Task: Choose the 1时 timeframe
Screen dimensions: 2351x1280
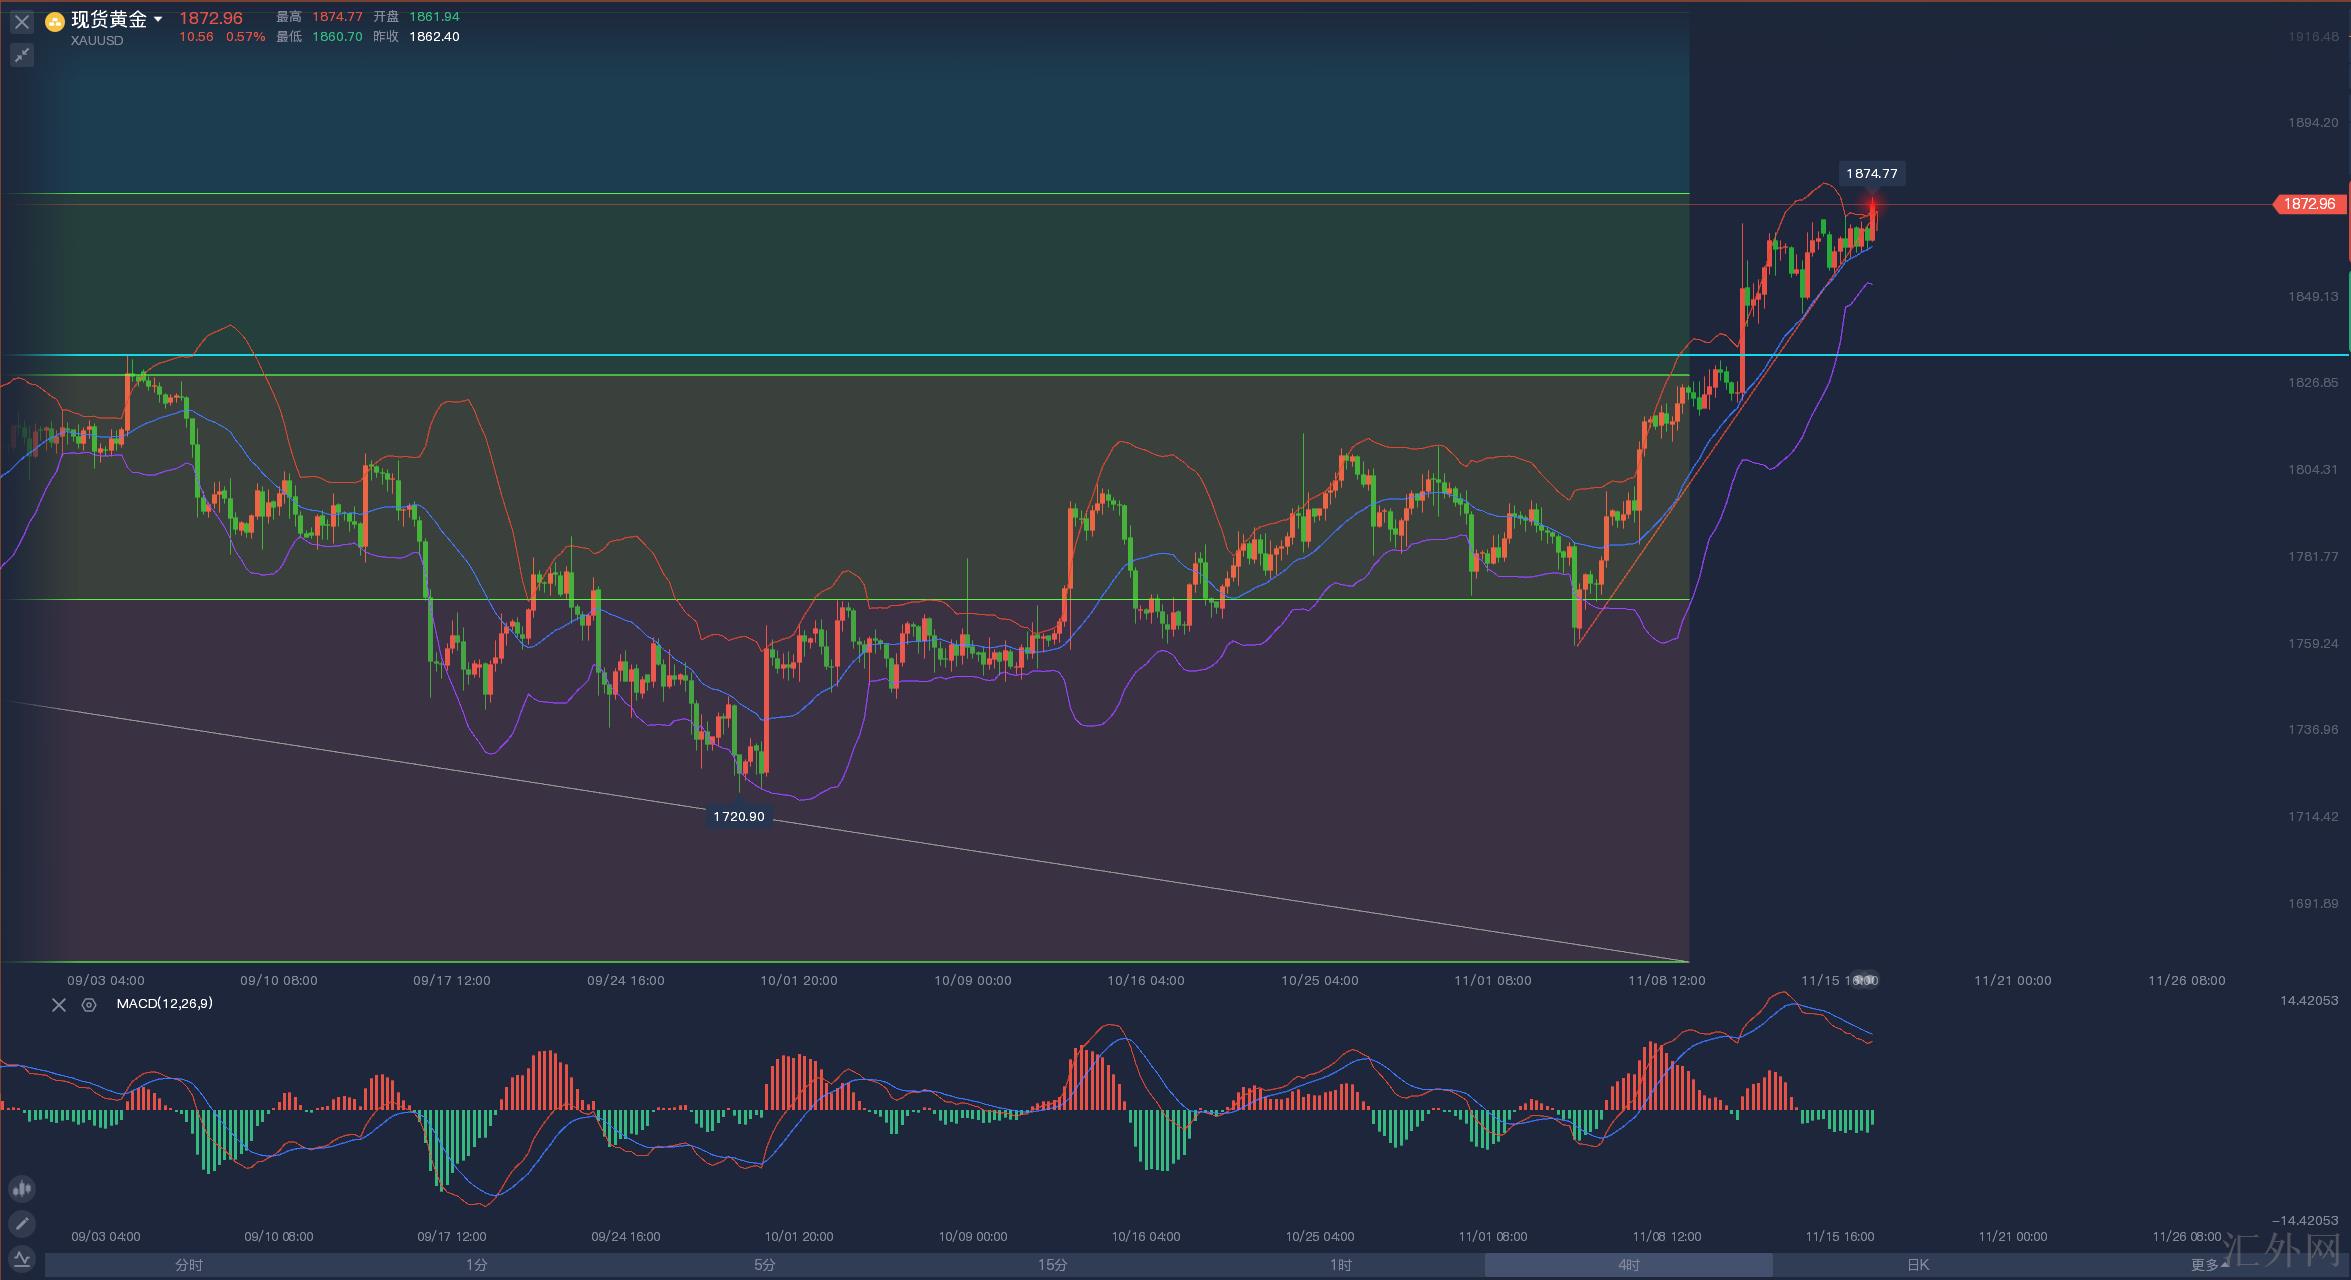Action: [1341, 1265]
